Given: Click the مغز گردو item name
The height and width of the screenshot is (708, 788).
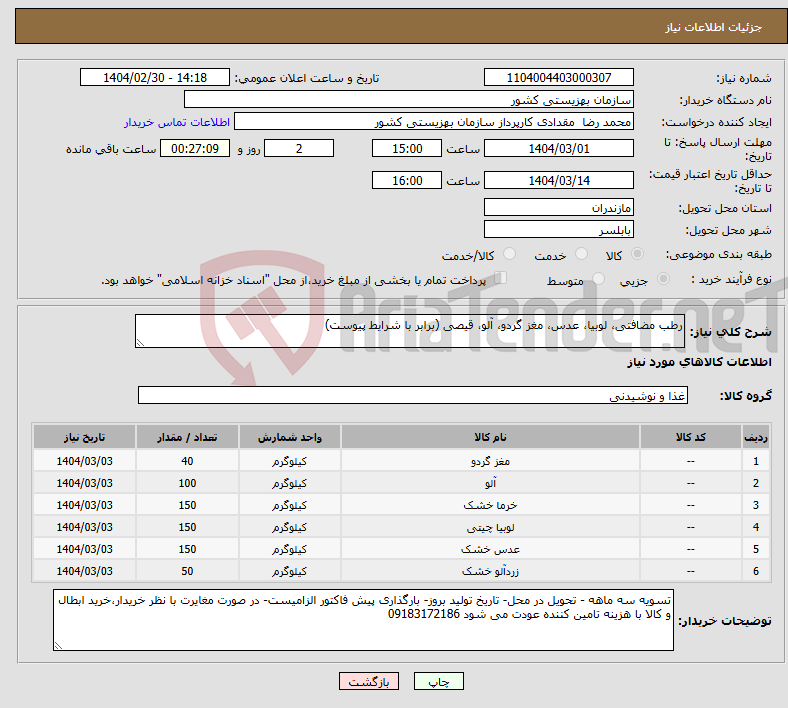Looking at the screenshot, I should pyautogui.click(x=490, y=461).
